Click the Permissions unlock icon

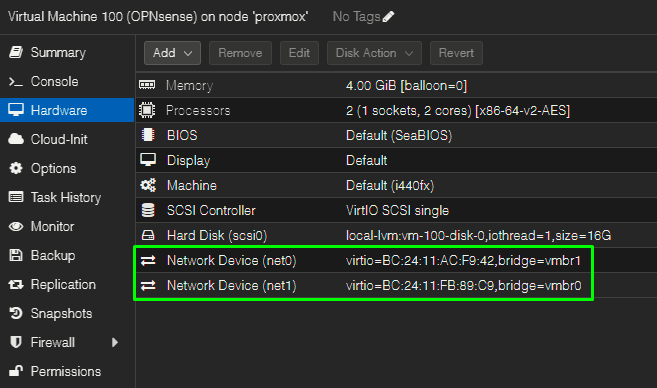point(16,371)
